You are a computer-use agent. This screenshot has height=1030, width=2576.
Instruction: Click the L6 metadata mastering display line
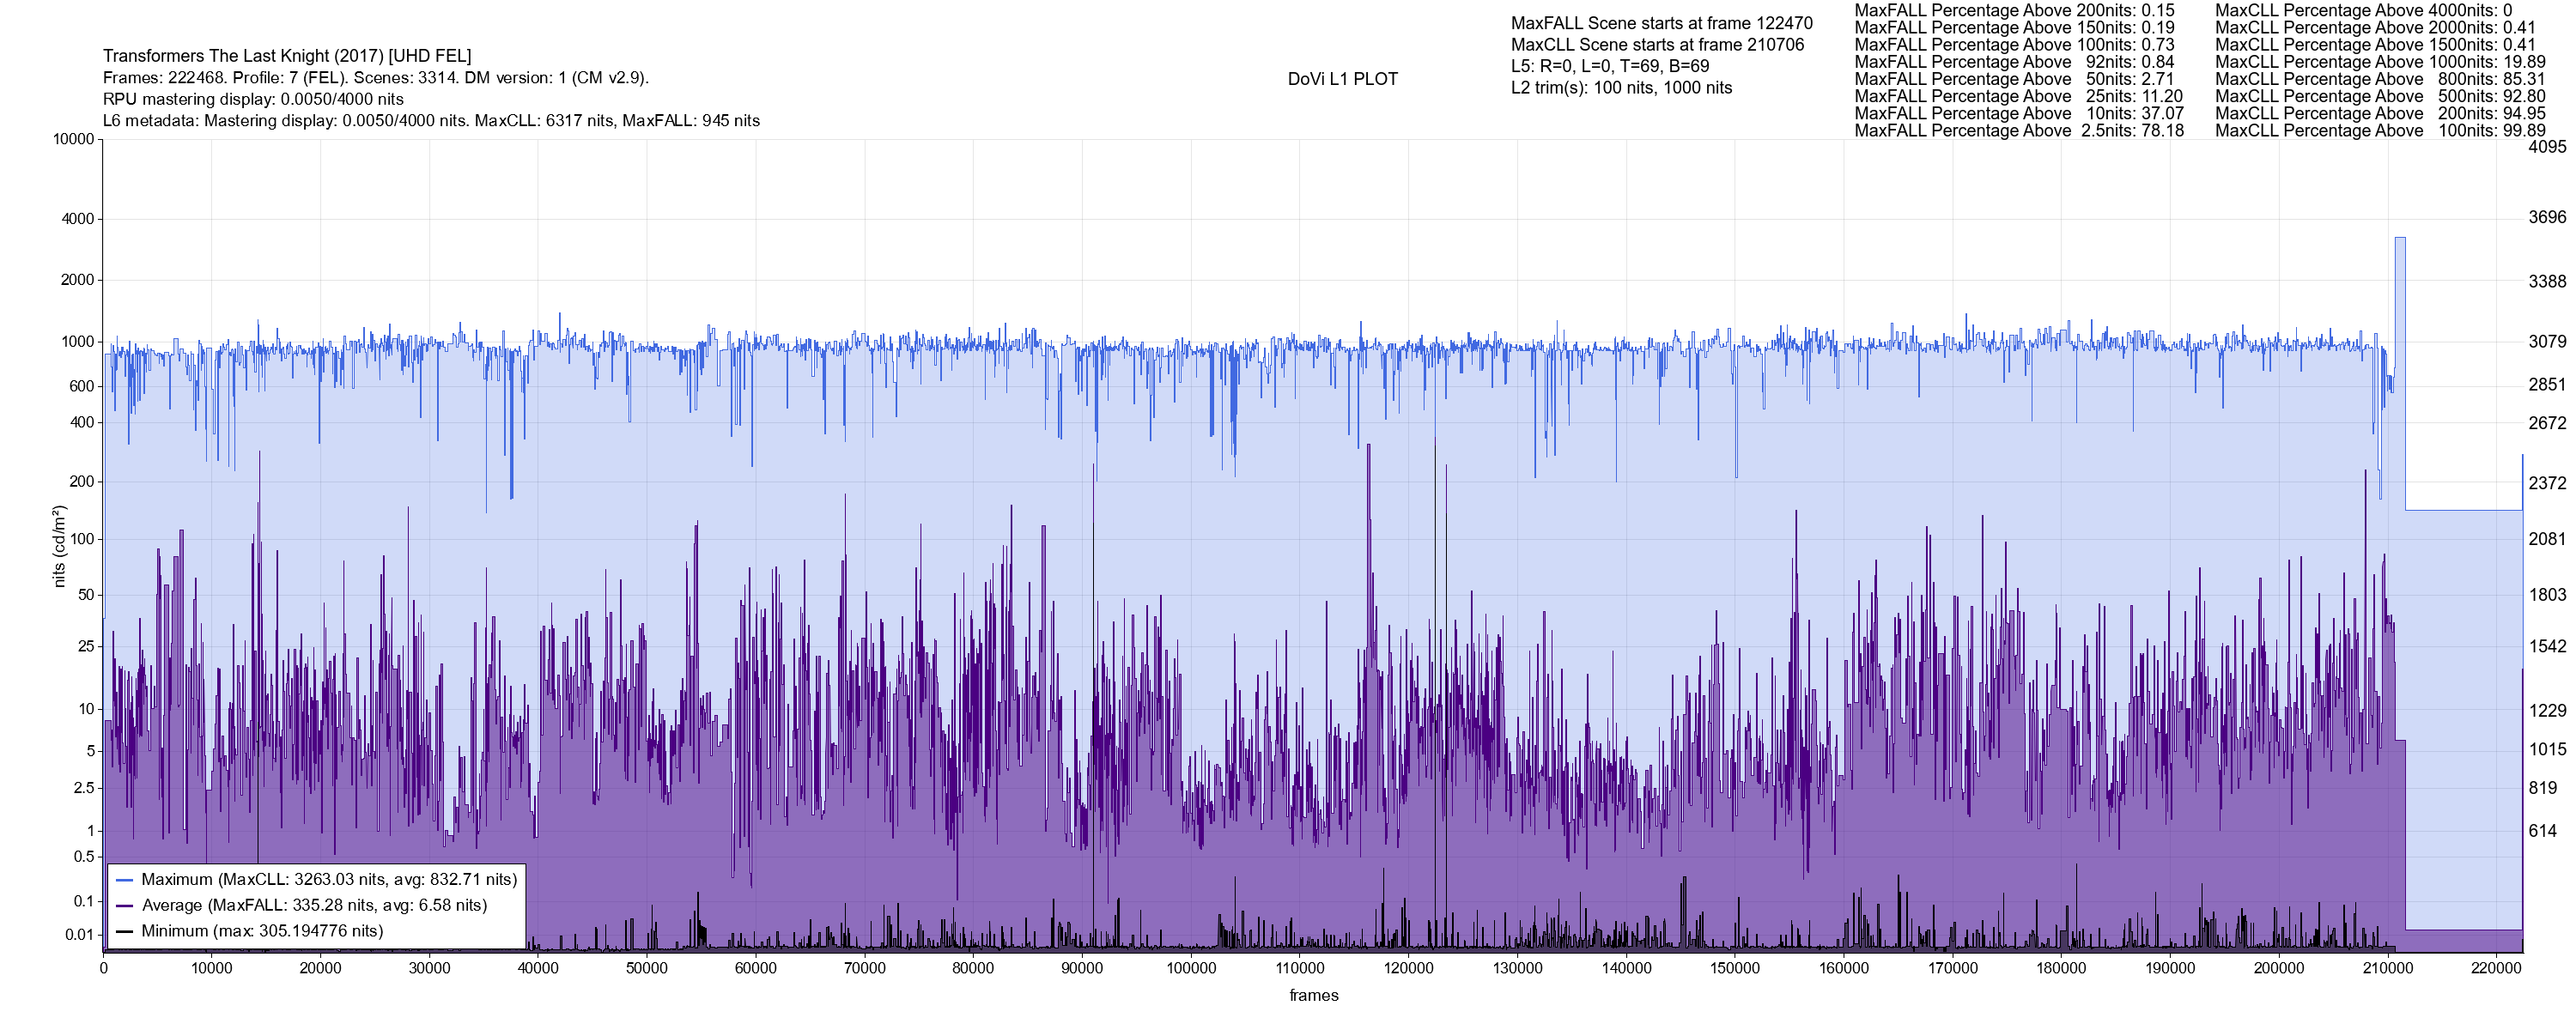pos(431,121)
